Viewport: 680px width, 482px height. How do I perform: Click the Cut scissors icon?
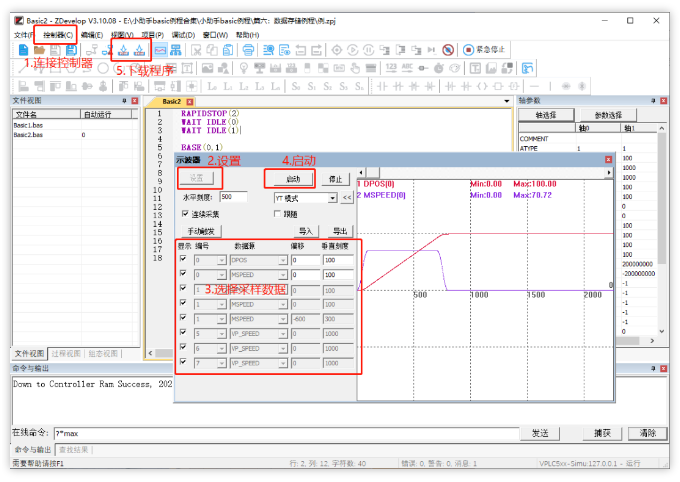click(196, 50)
